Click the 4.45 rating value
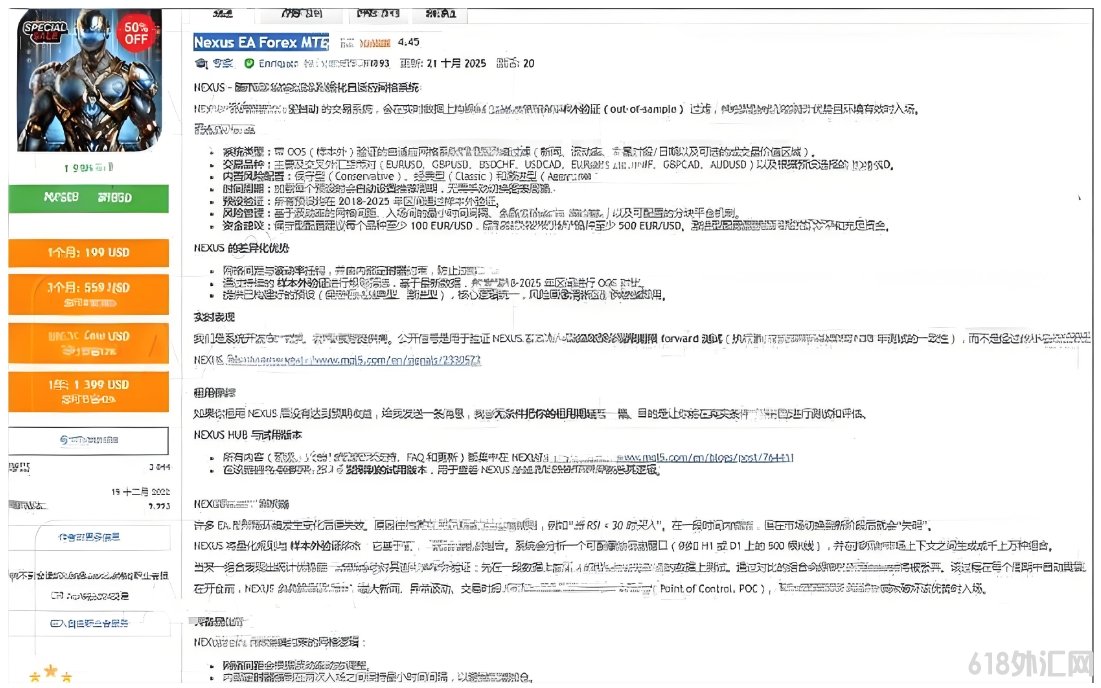 coord(409,42)
